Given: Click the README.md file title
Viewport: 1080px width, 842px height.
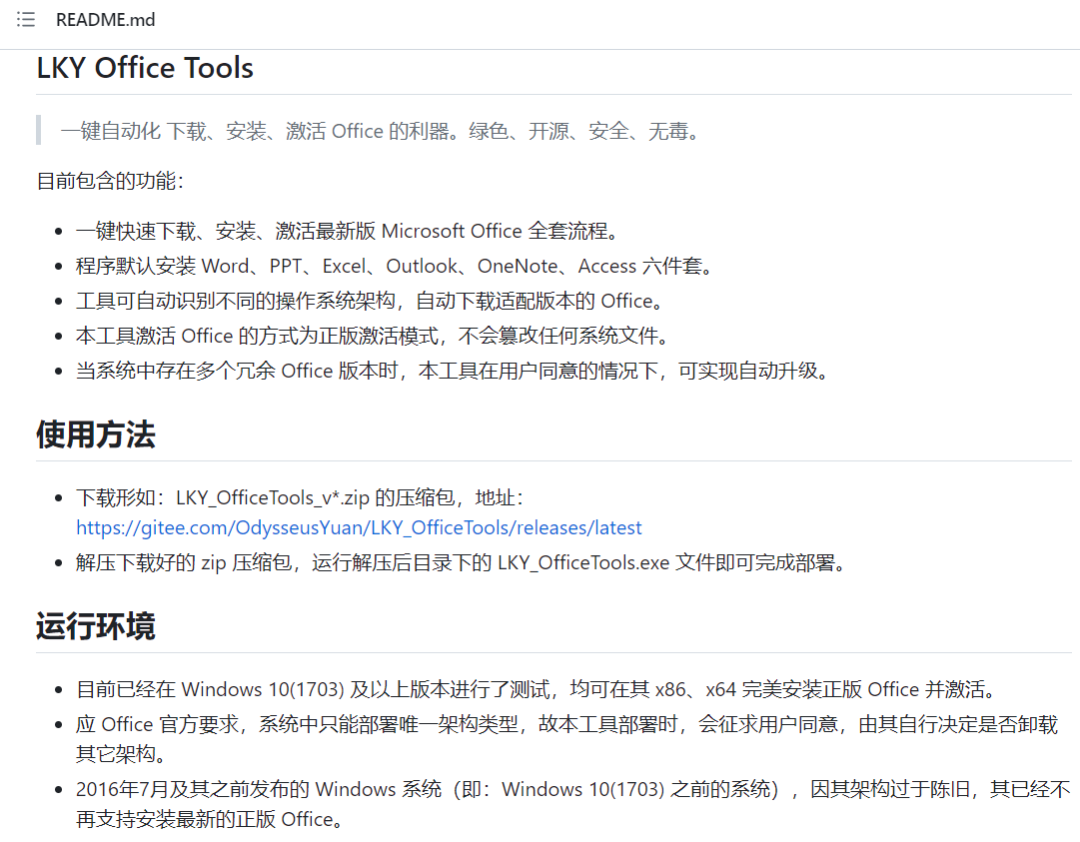Looking at the screenshot, I should (x=105, y=19).
